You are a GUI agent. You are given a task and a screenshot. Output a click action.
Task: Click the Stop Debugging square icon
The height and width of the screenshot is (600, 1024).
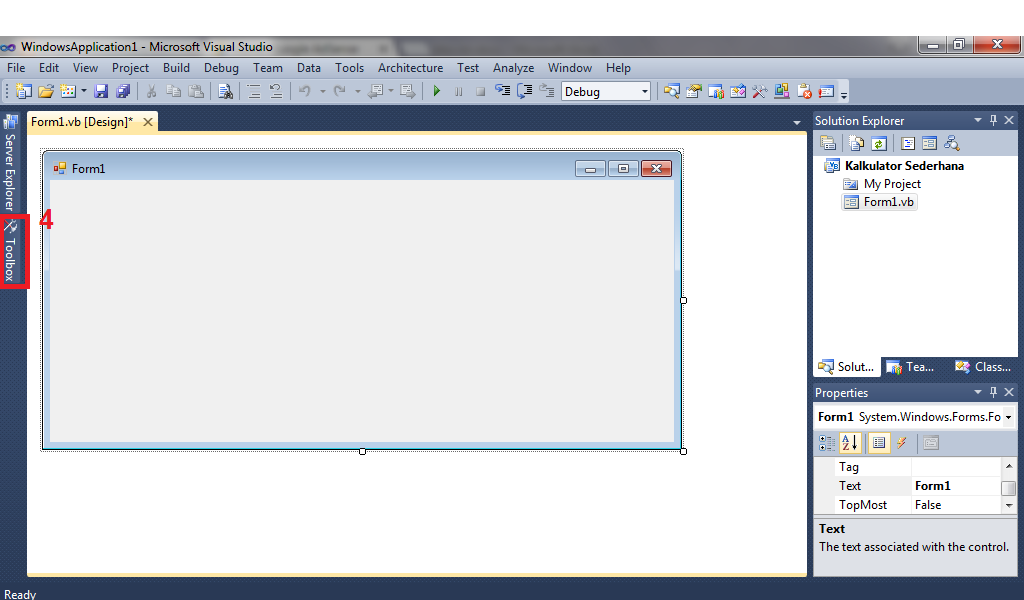[x=480, y=91]
